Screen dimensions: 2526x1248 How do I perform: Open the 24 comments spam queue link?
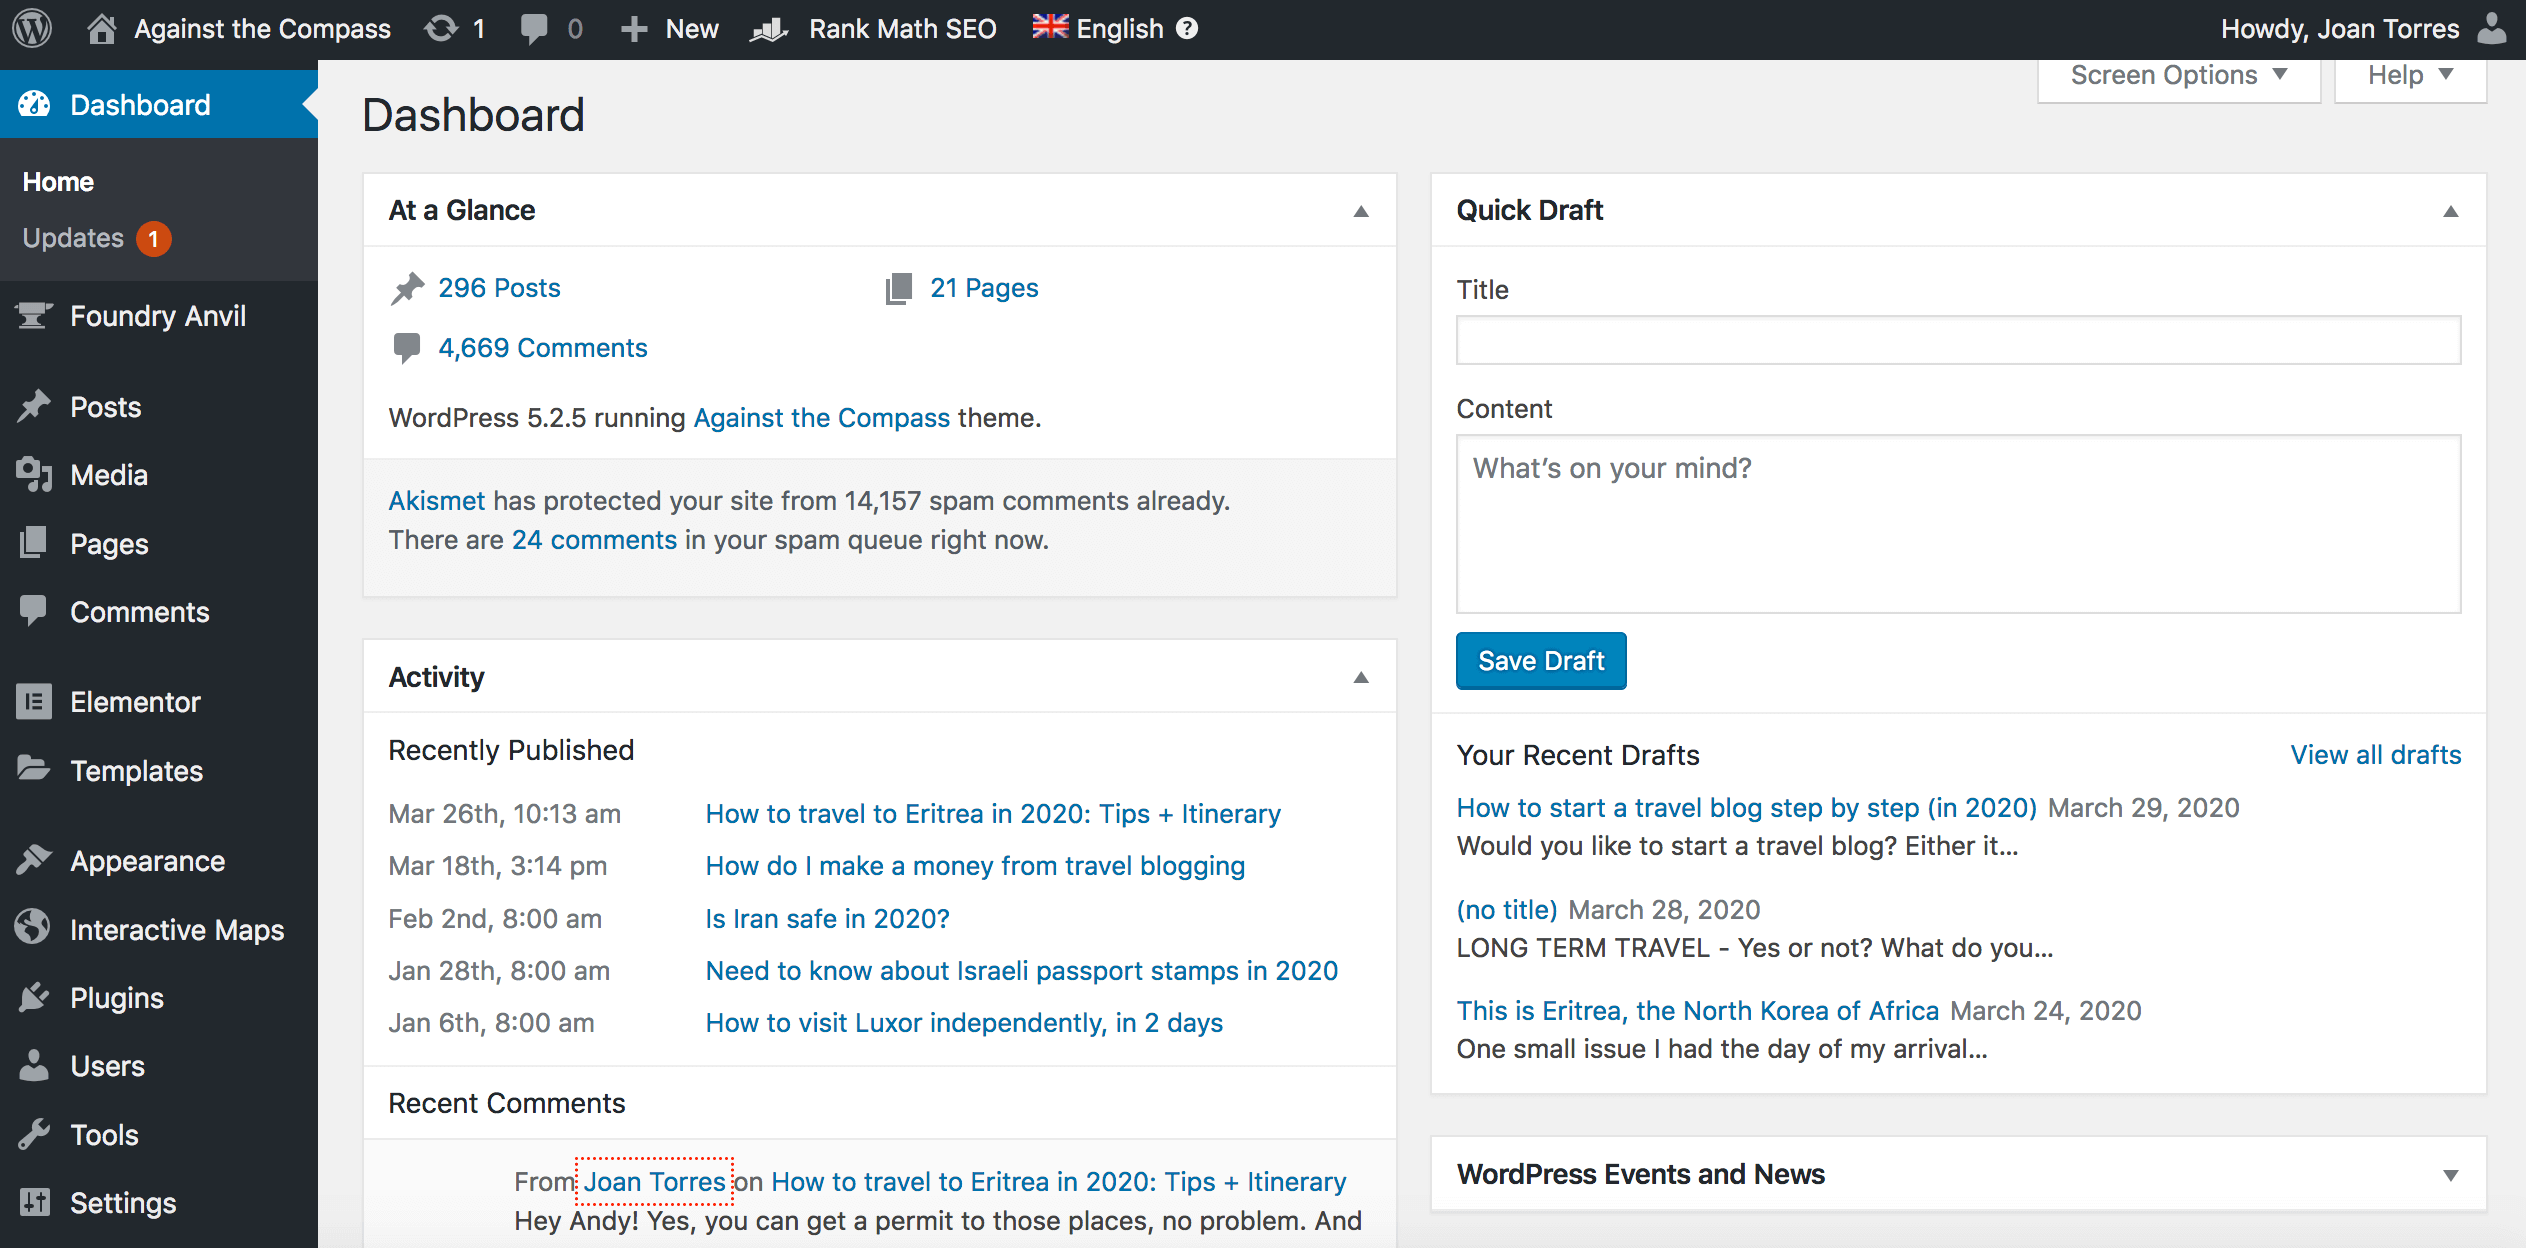point(594,540)
